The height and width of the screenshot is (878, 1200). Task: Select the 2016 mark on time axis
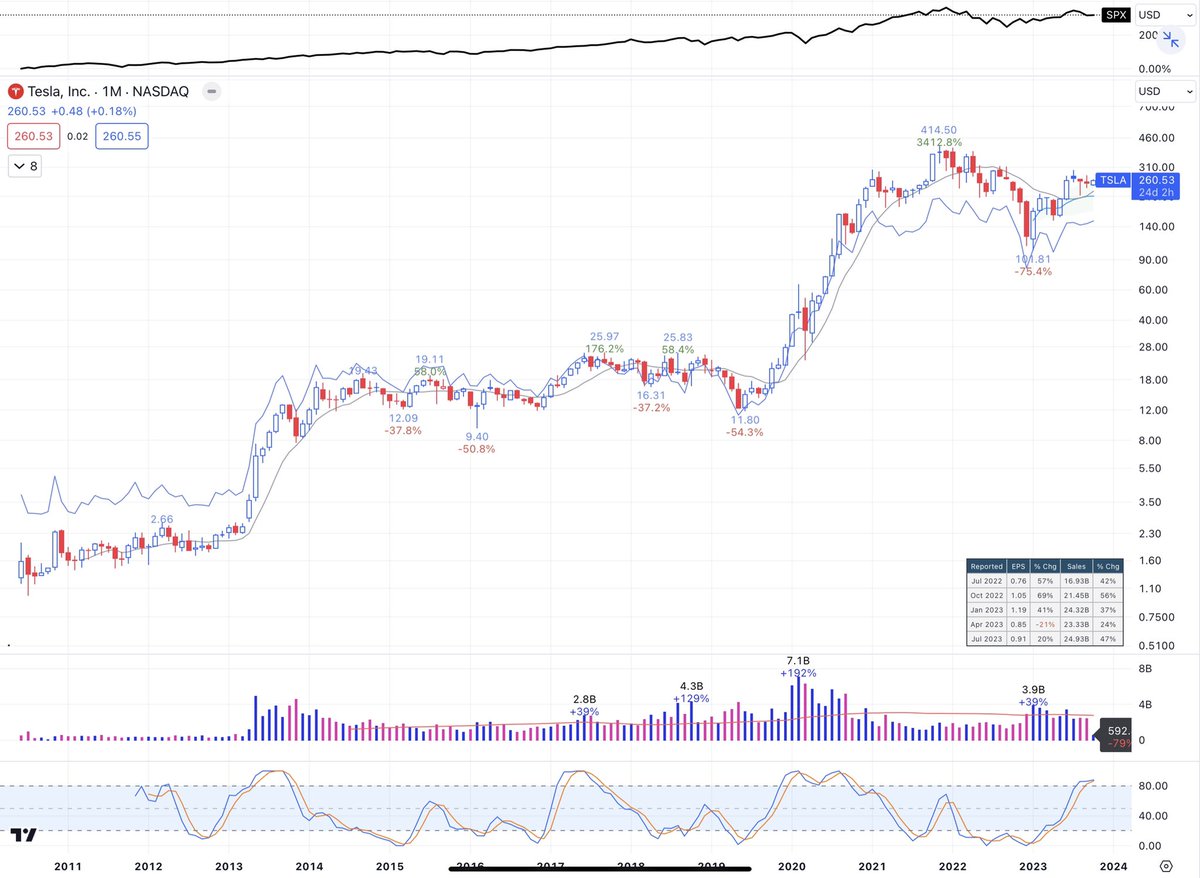(x=471, y=866)
